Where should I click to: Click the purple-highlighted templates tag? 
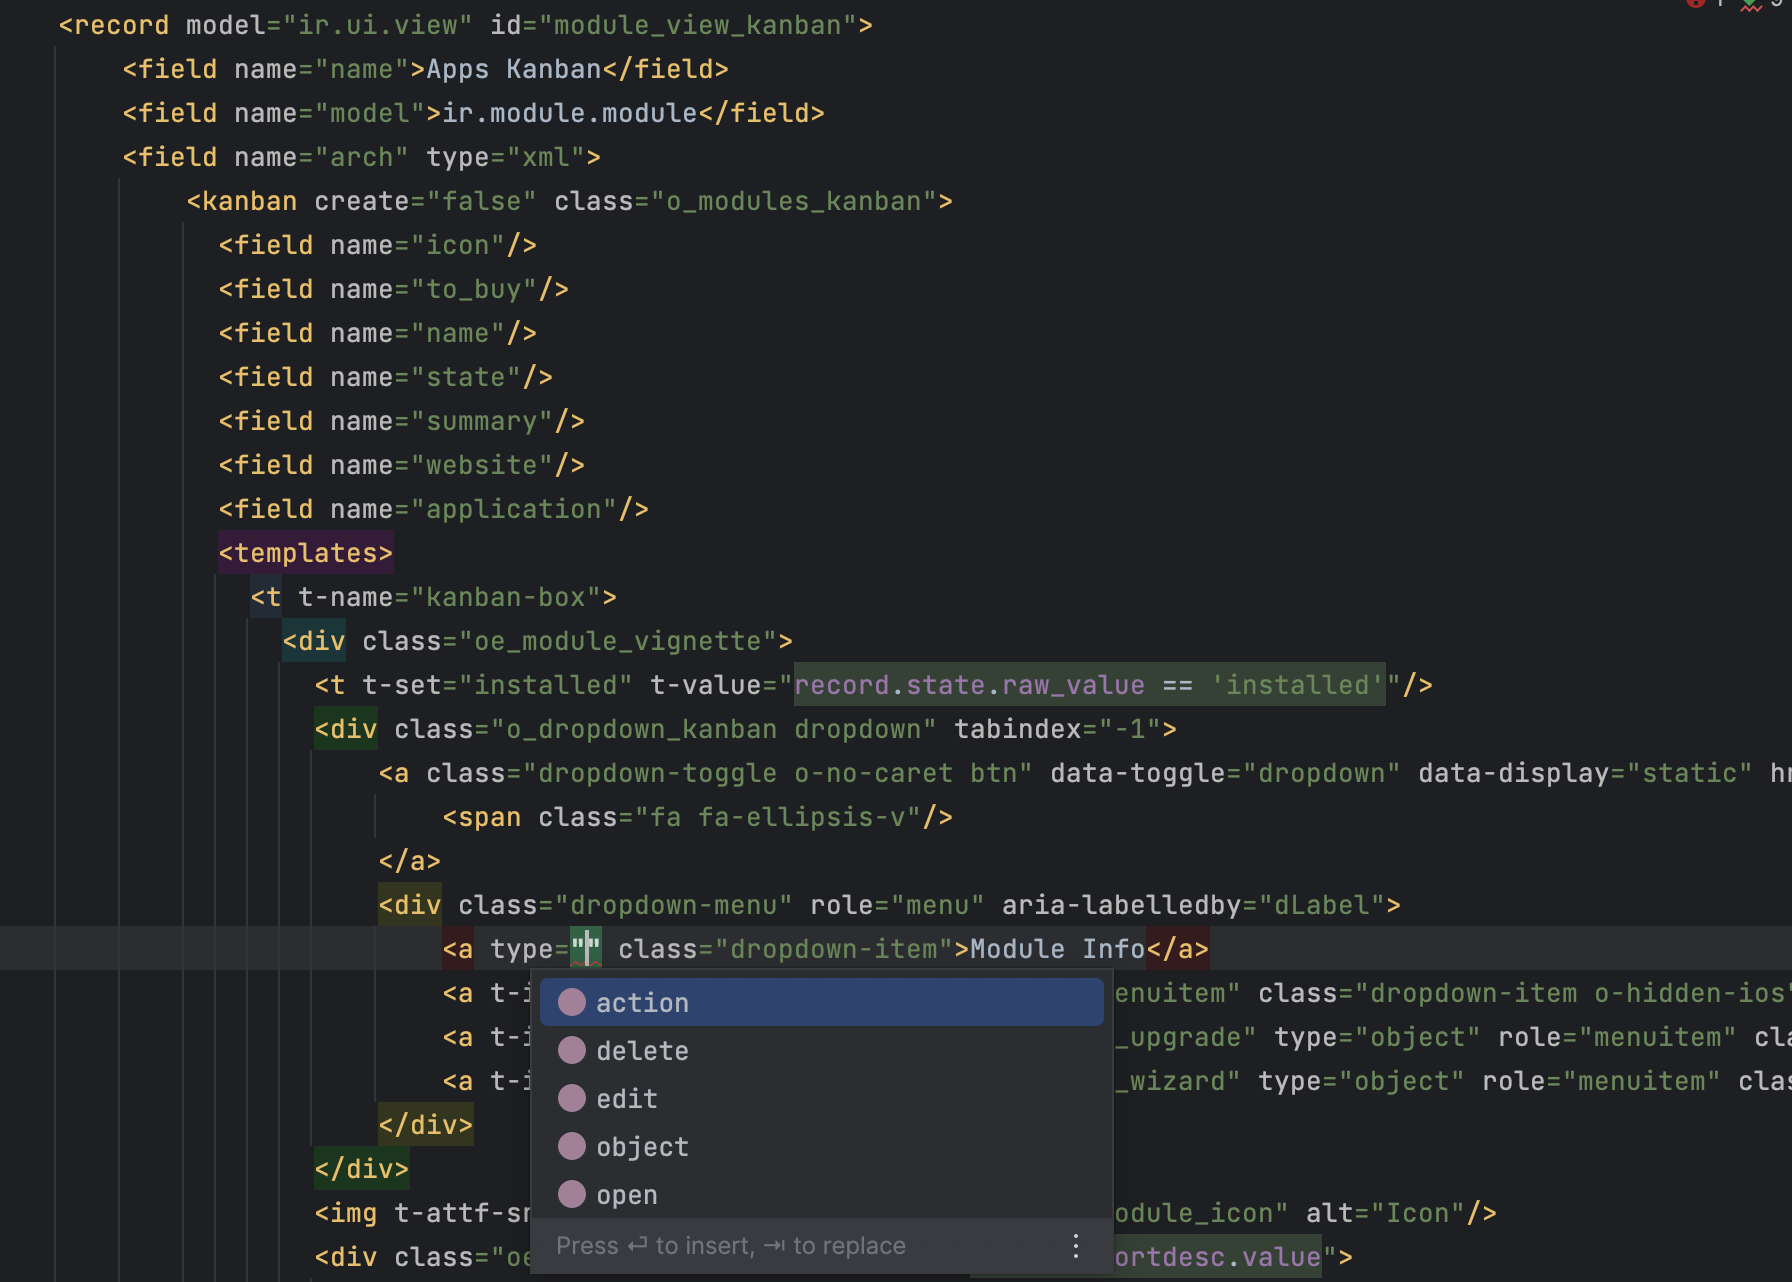(x=304, y=552)
